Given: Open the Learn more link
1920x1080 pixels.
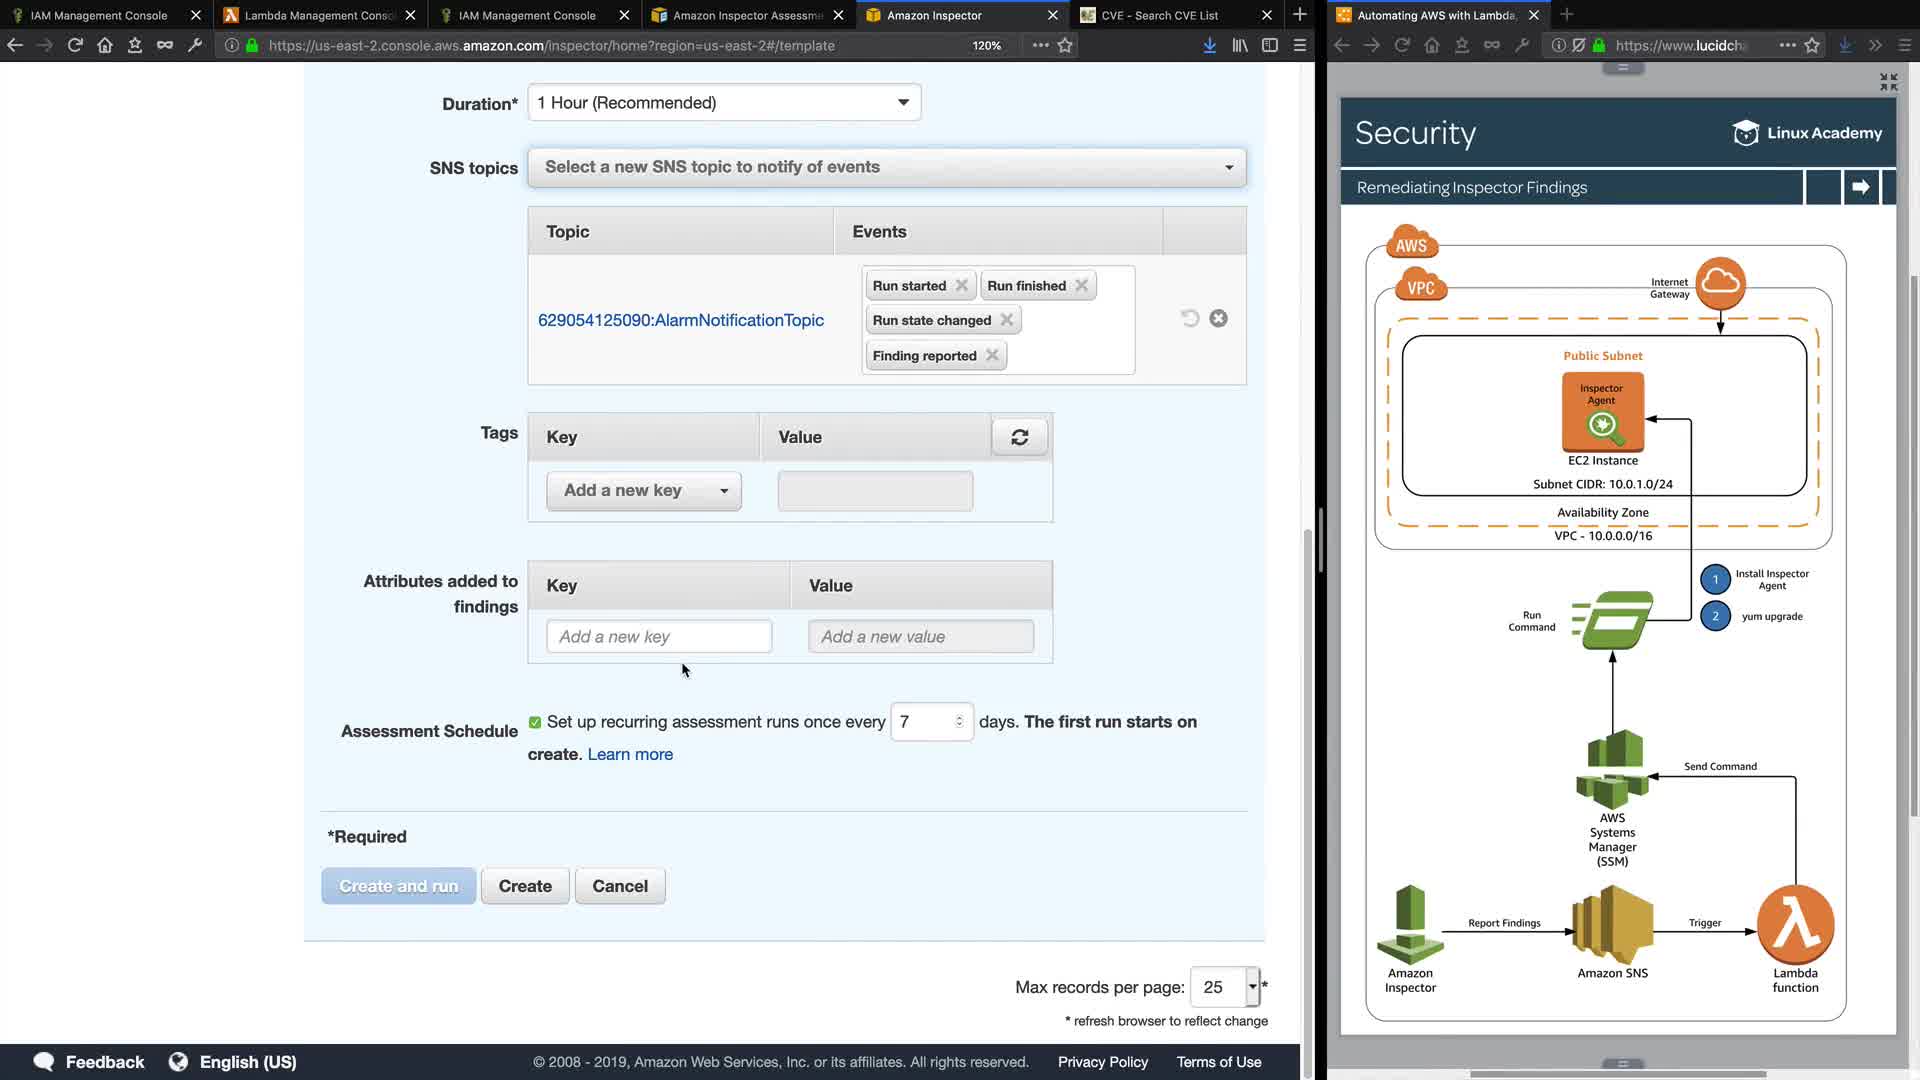Looking at the screenshot, I should pos(630,754).
